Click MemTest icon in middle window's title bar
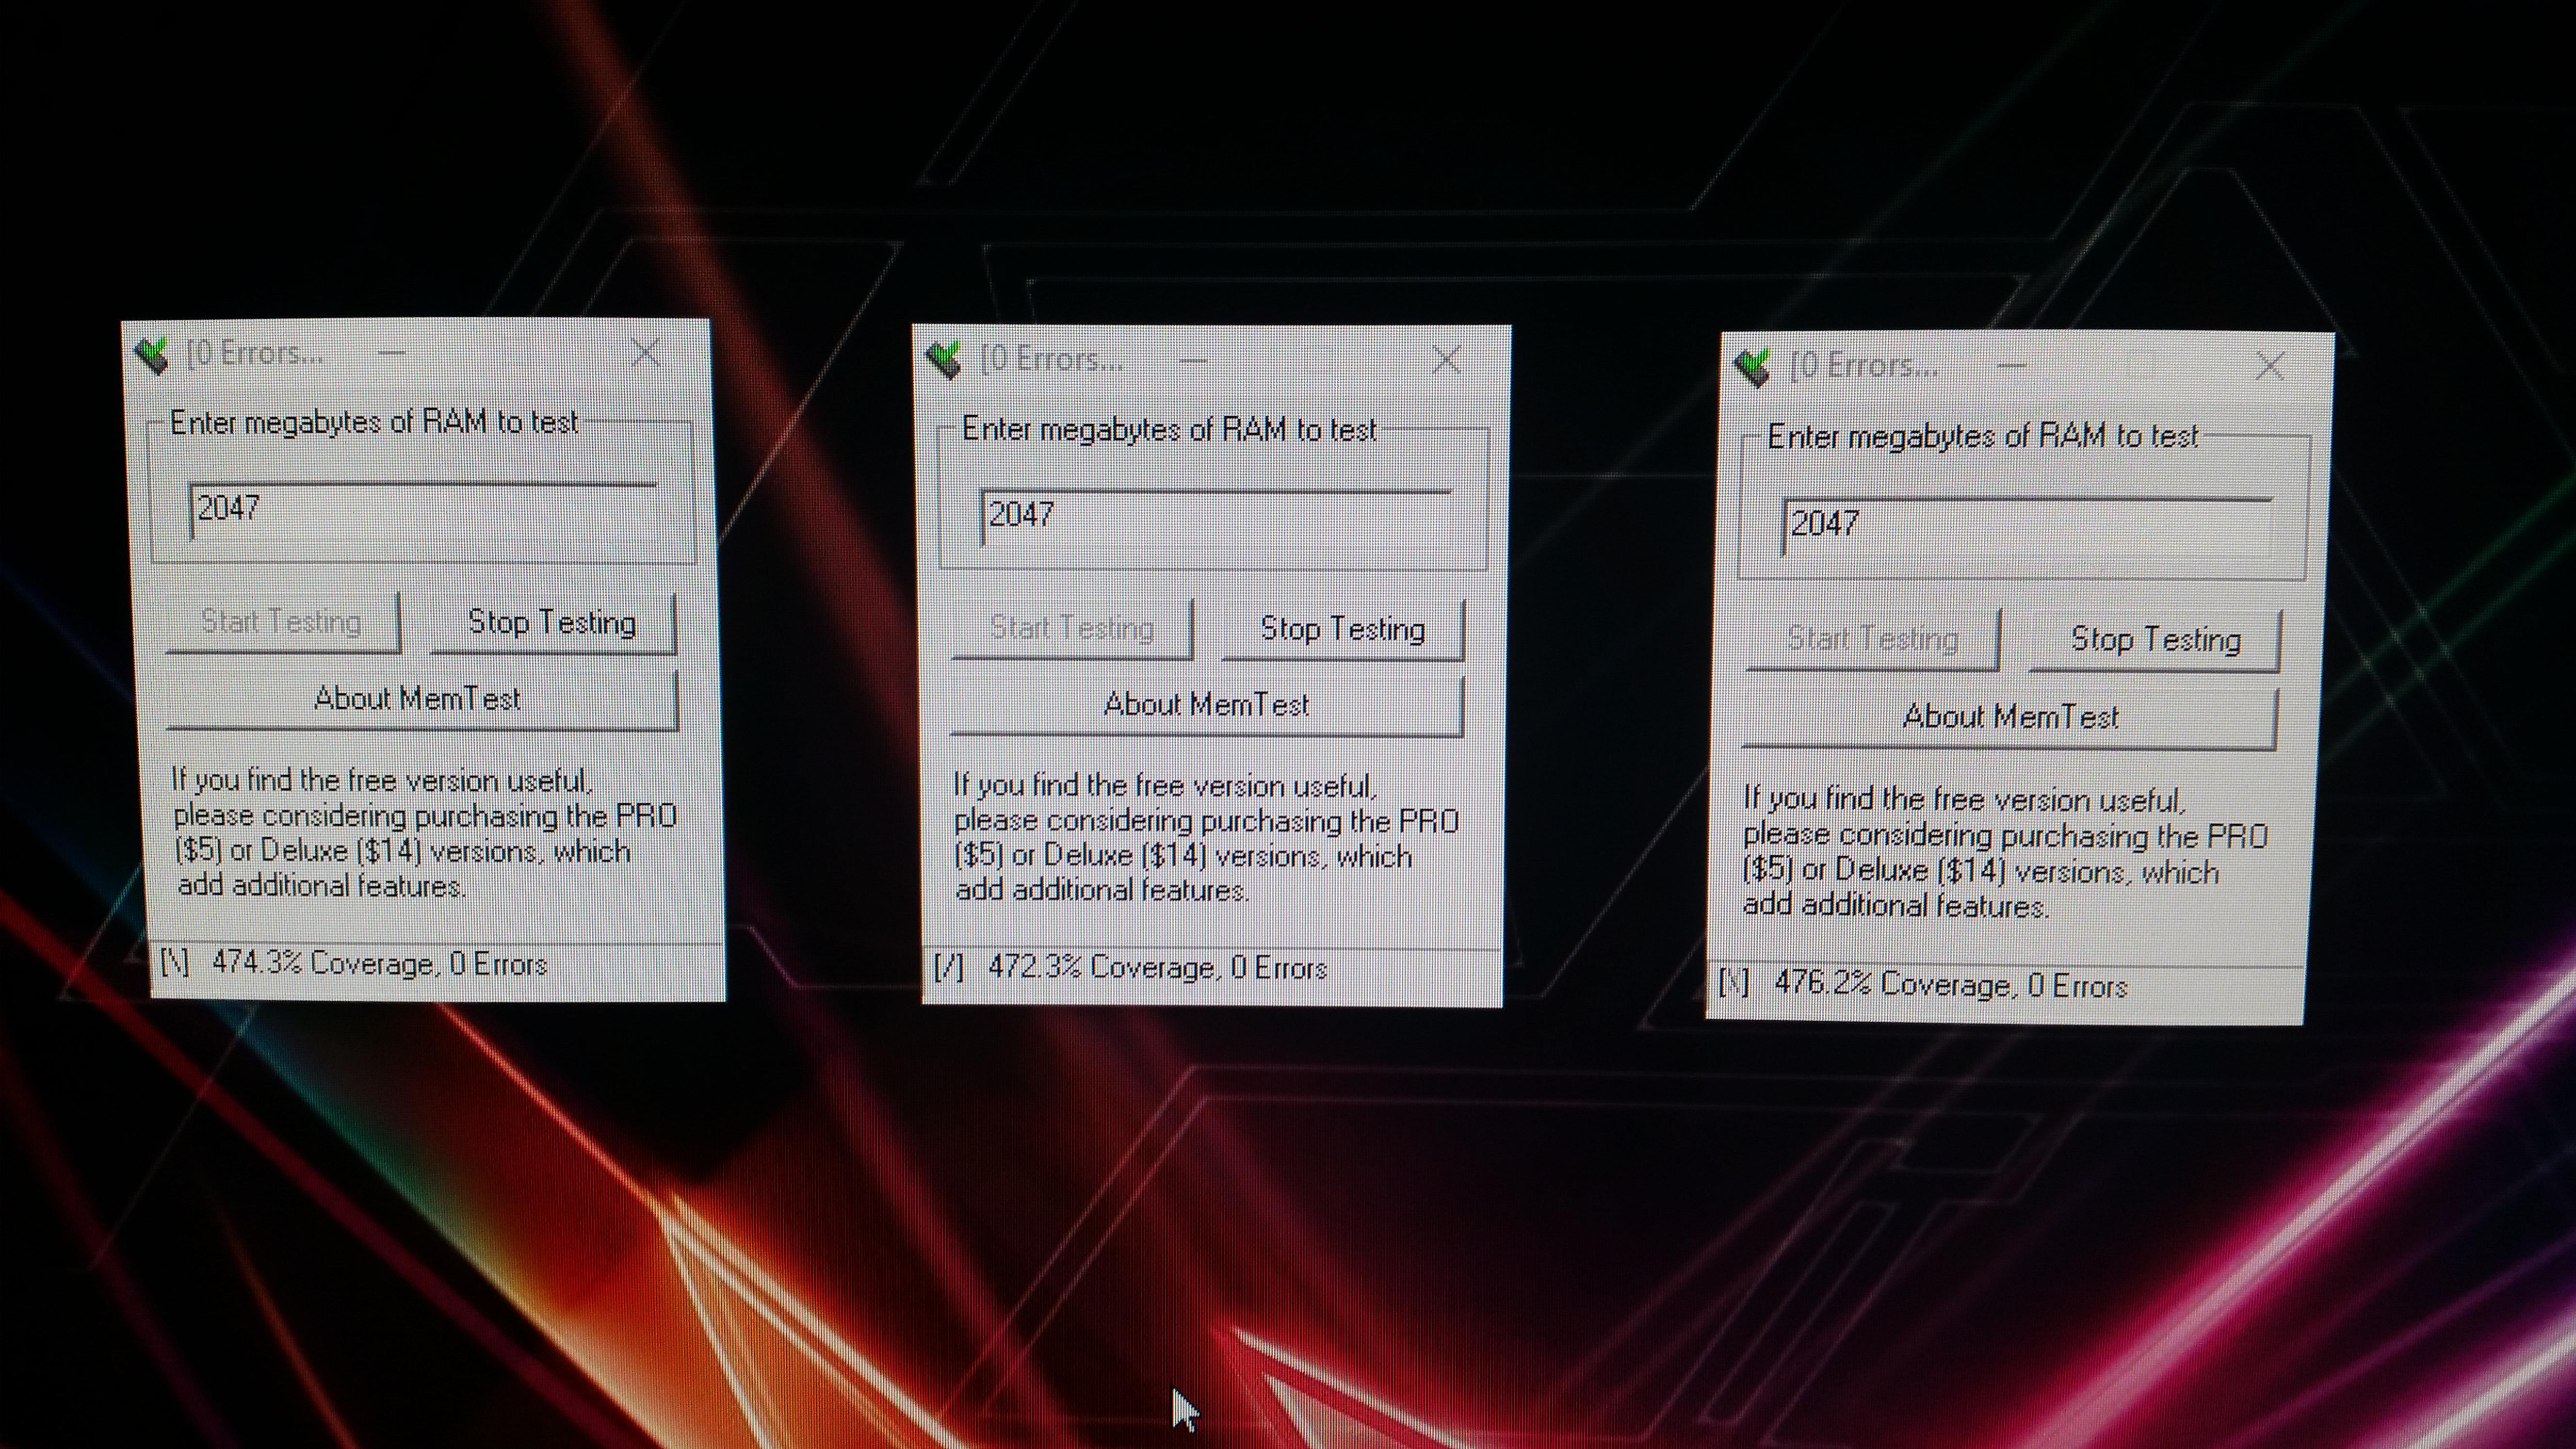 click(x=944, y=359)
